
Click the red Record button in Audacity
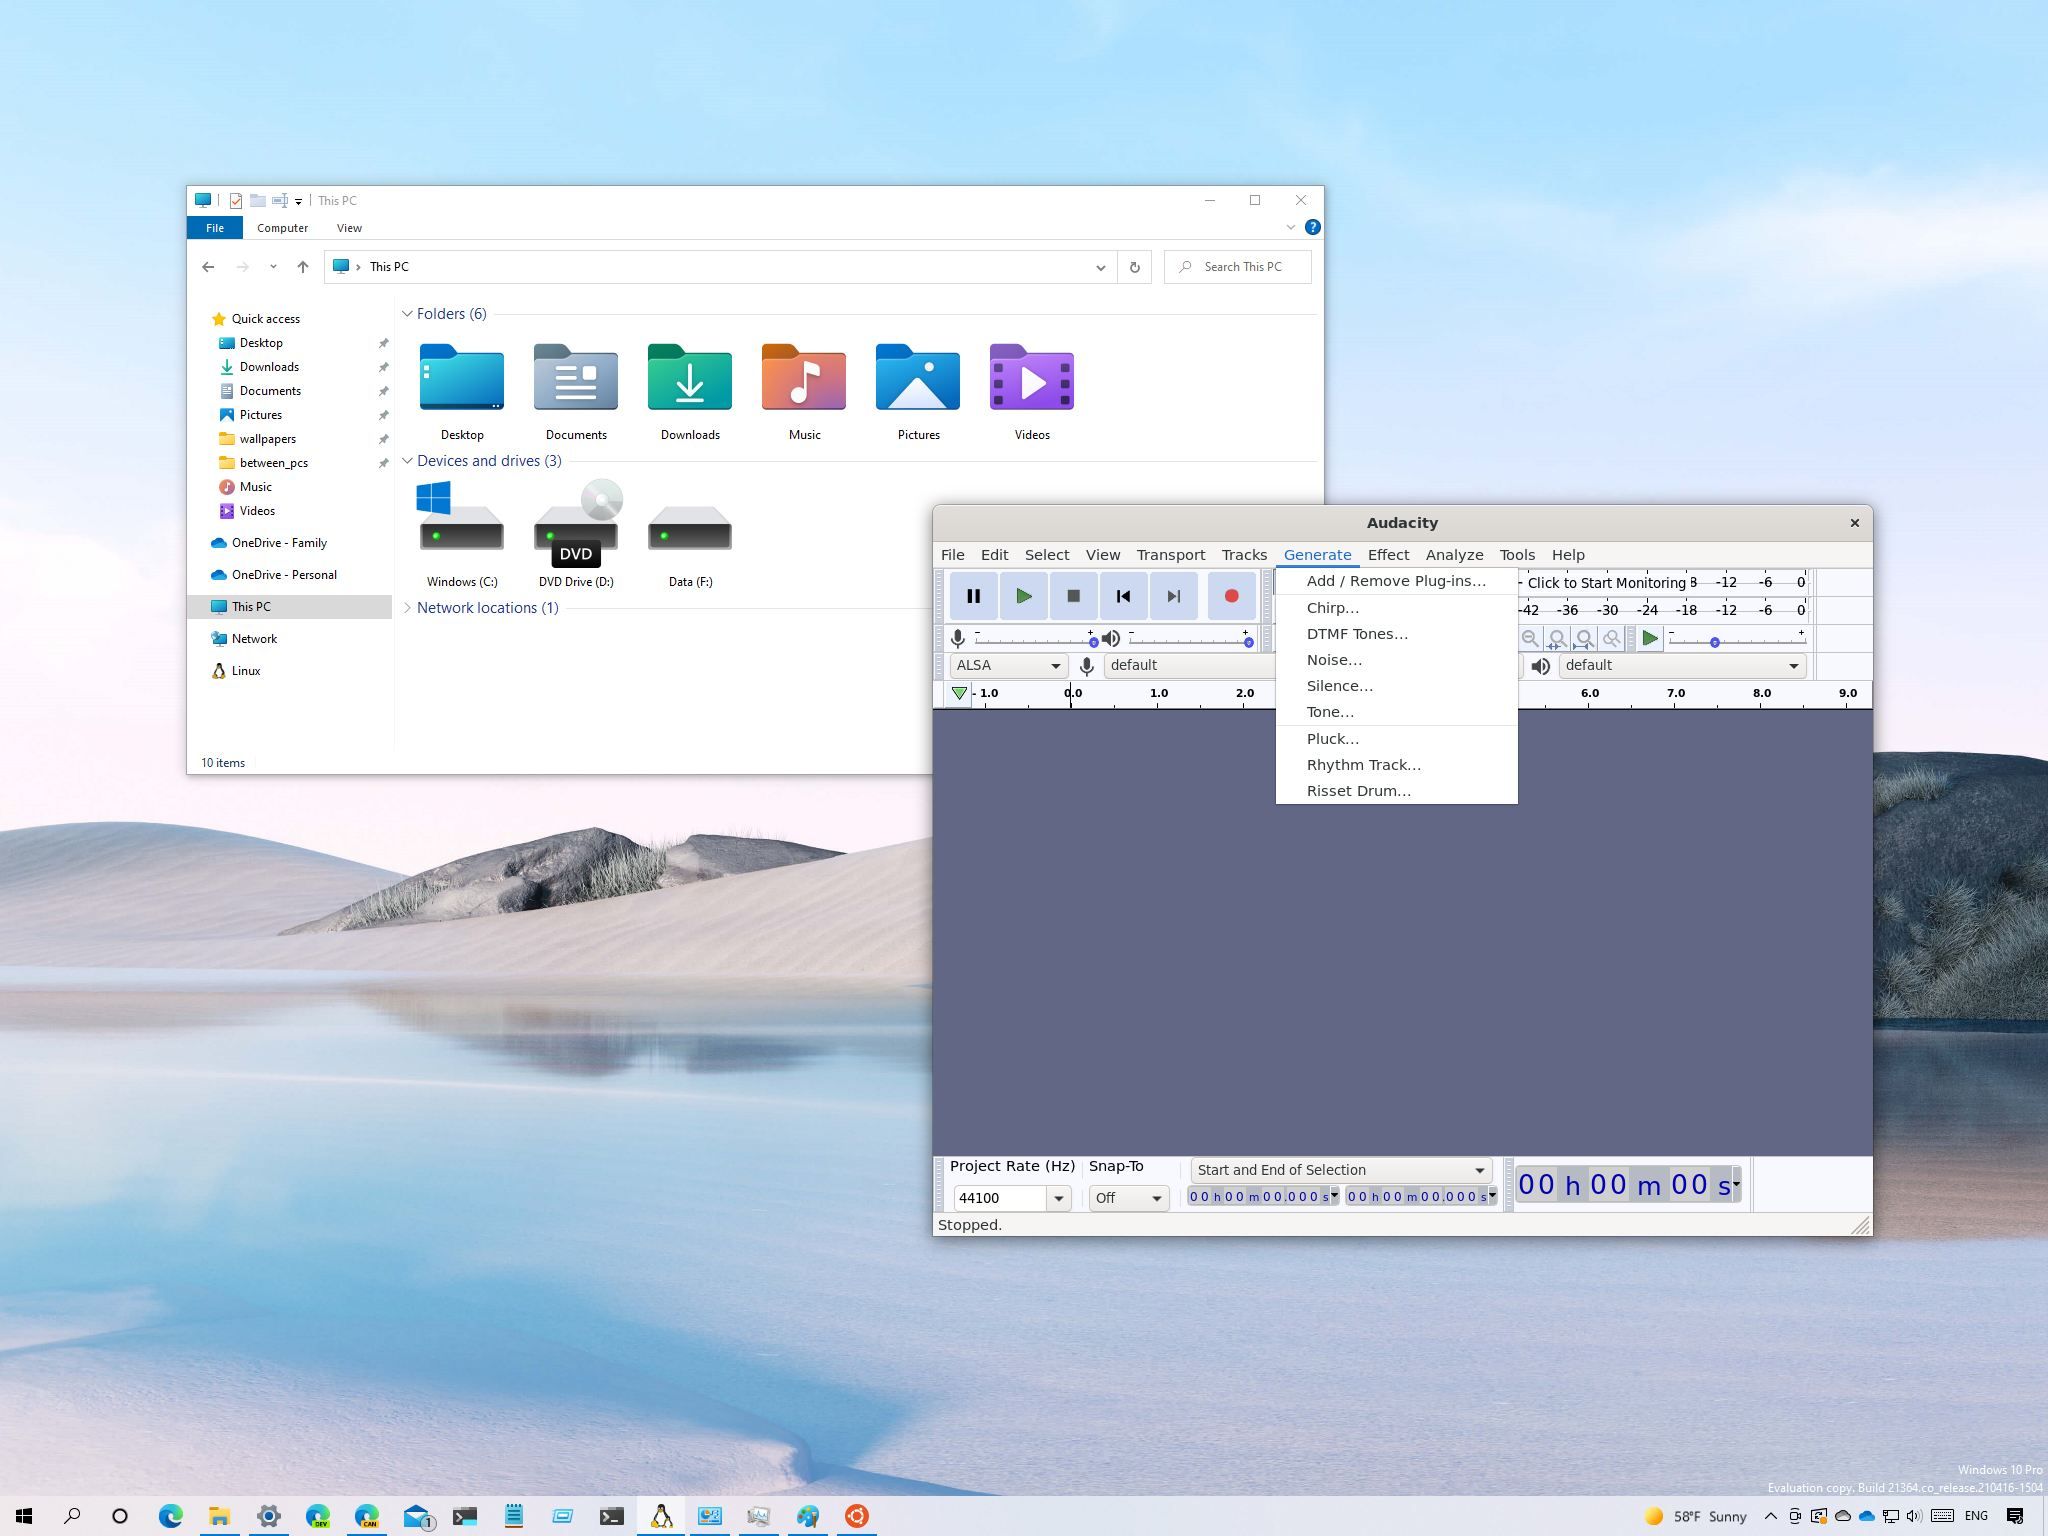pos(1231,595)
